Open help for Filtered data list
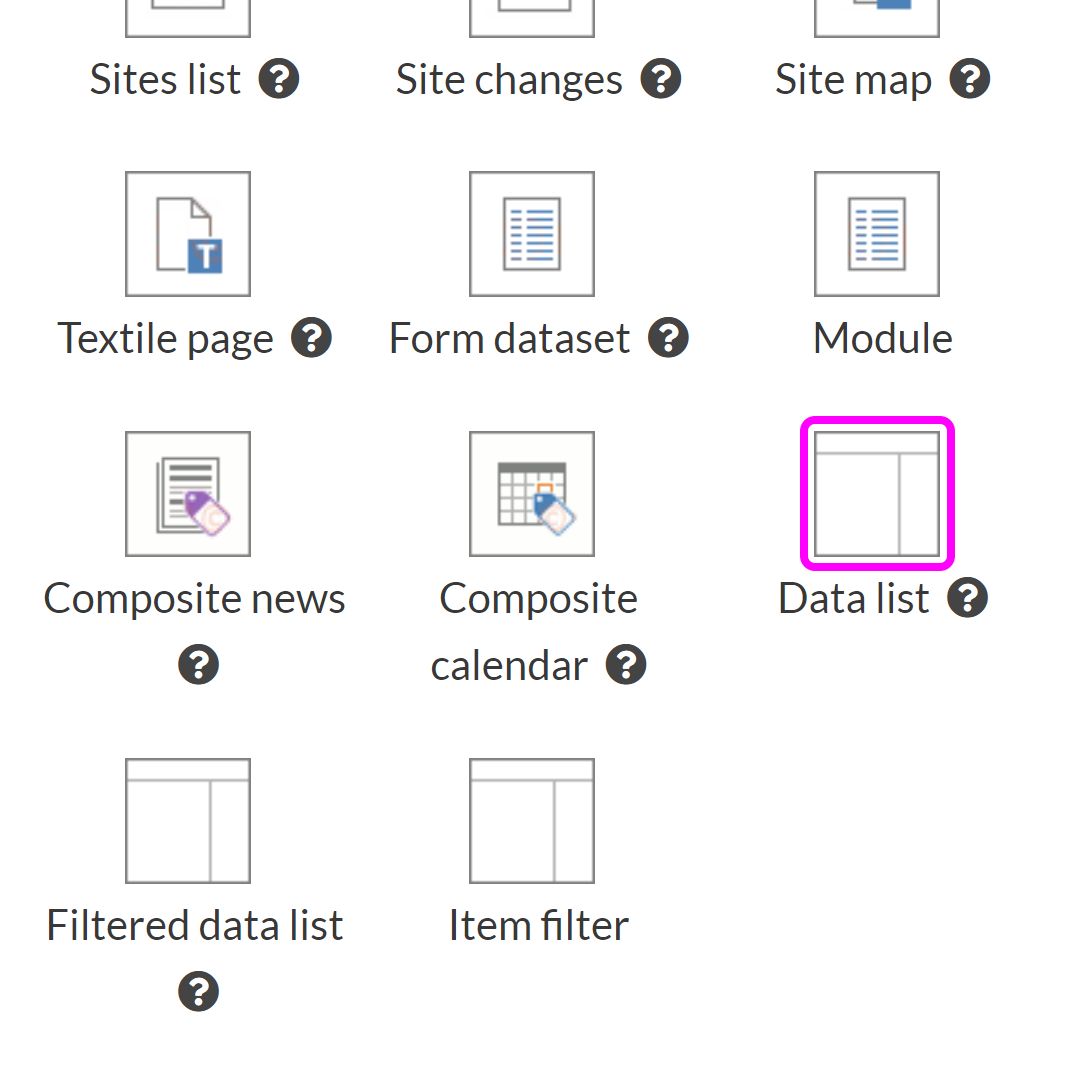 coord(198,992)
